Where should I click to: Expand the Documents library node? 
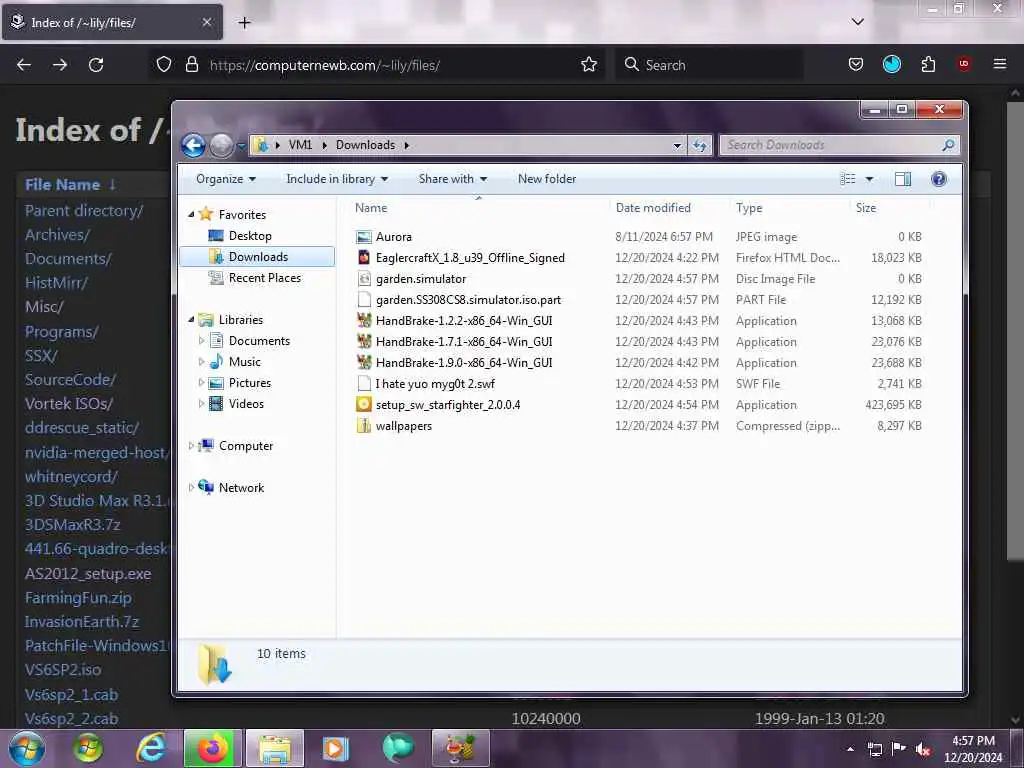(x=201, y=341)
